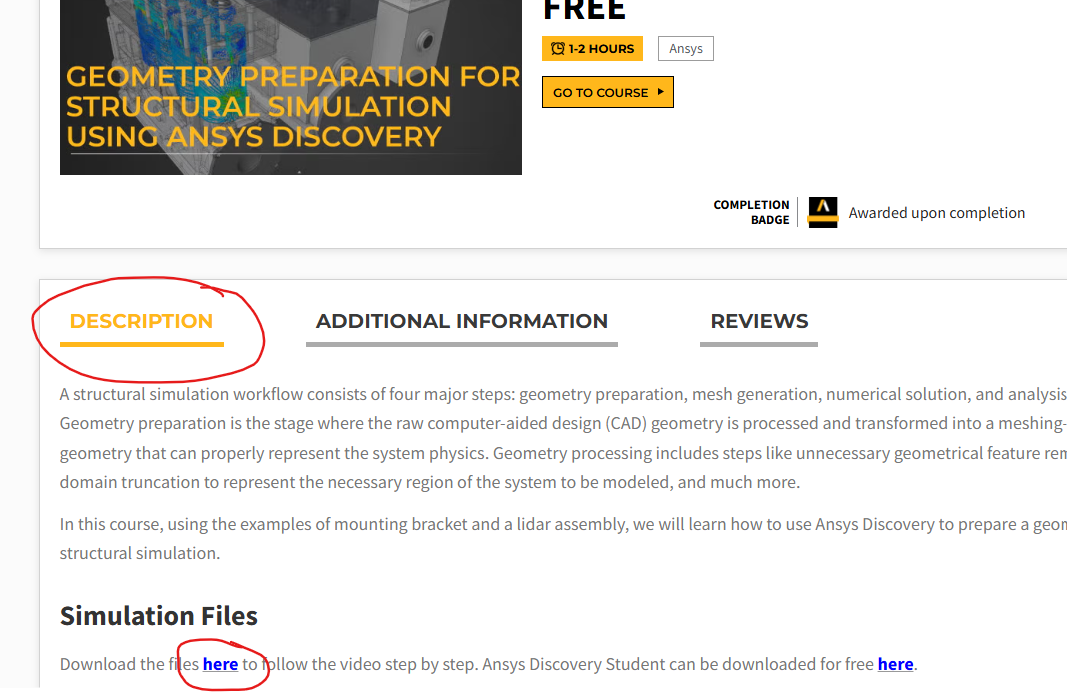Screen dimensions: 1067x693
Task: Follow the 'here' link to download files
Action: (220, 664)
